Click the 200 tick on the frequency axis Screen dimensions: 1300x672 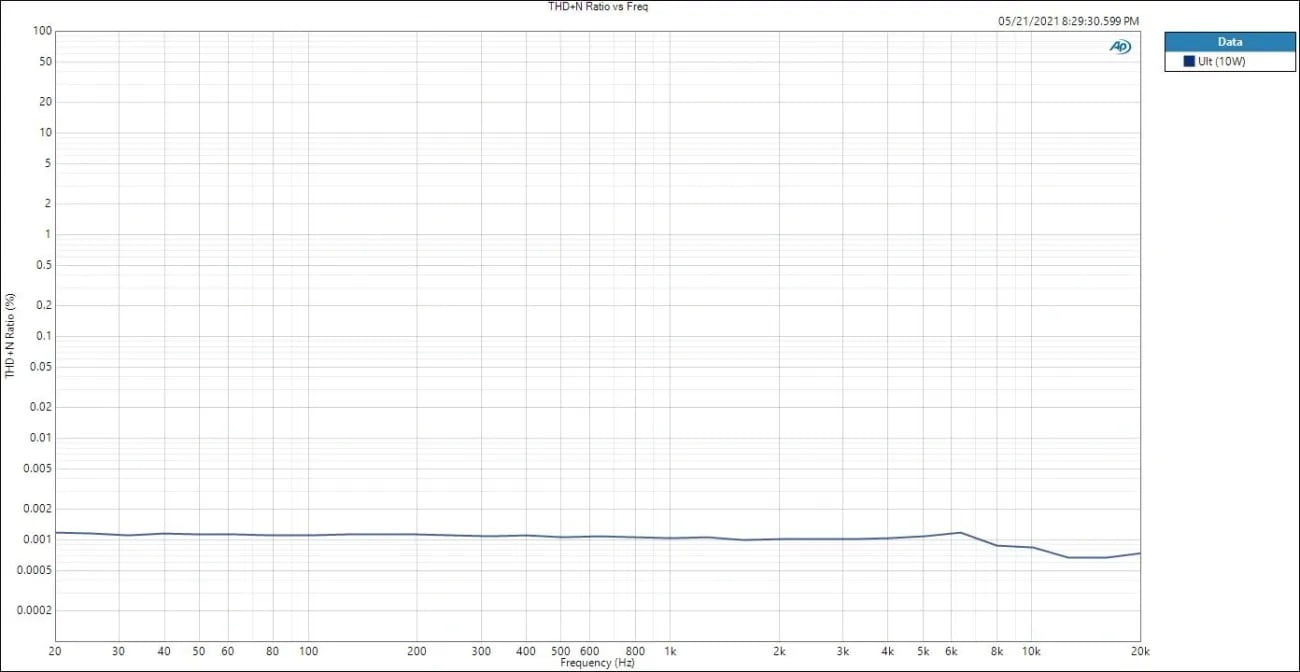click(x=417, y=651)
